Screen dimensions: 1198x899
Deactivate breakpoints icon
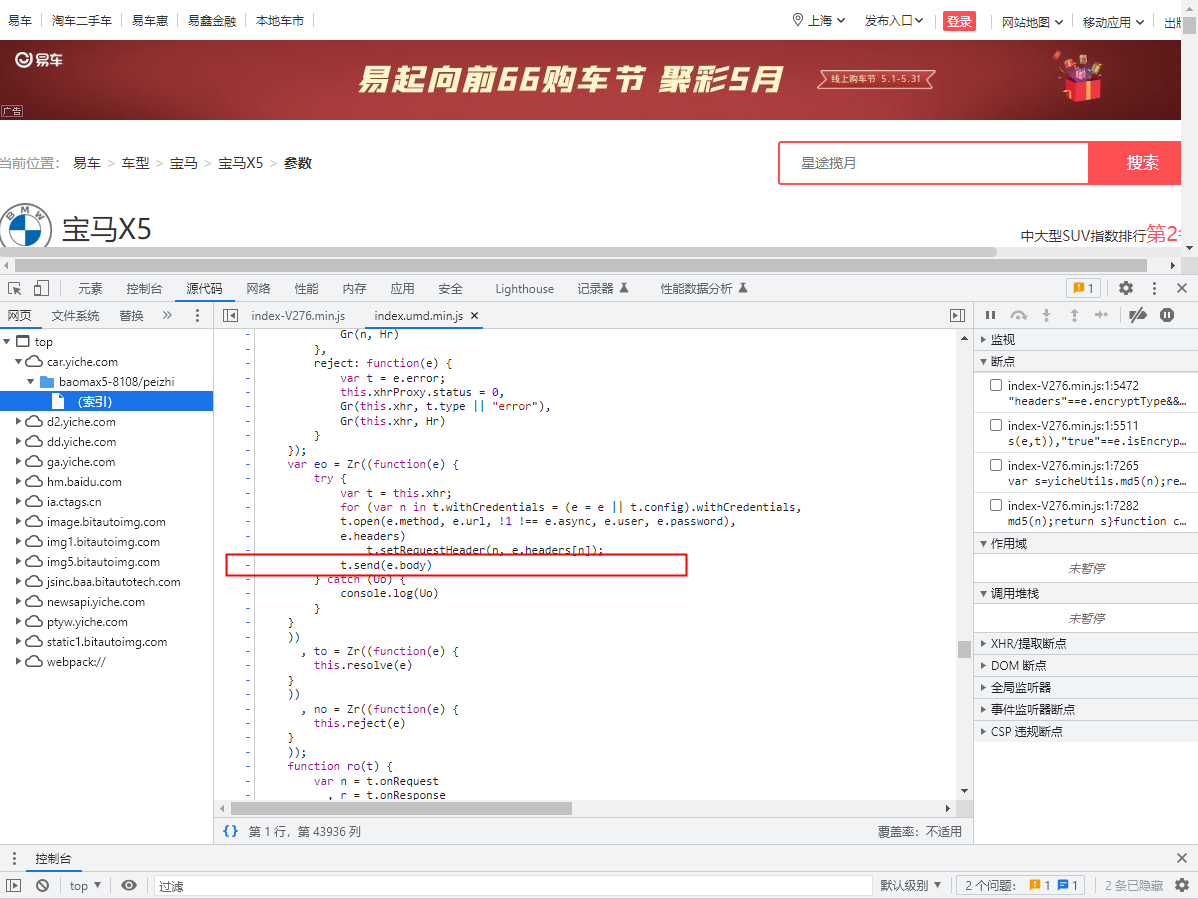click(1138, 315)
